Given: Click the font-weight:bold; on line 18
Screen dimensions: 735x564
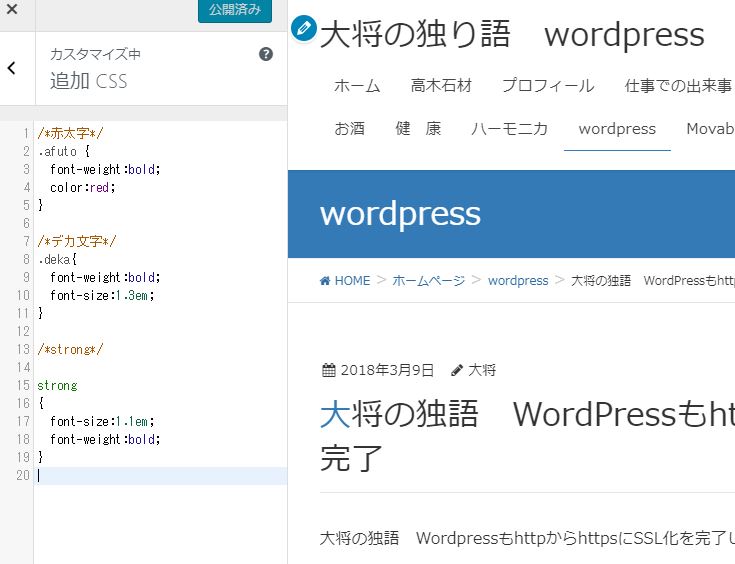Looking at the screenshot, I should tap(105, 439).
